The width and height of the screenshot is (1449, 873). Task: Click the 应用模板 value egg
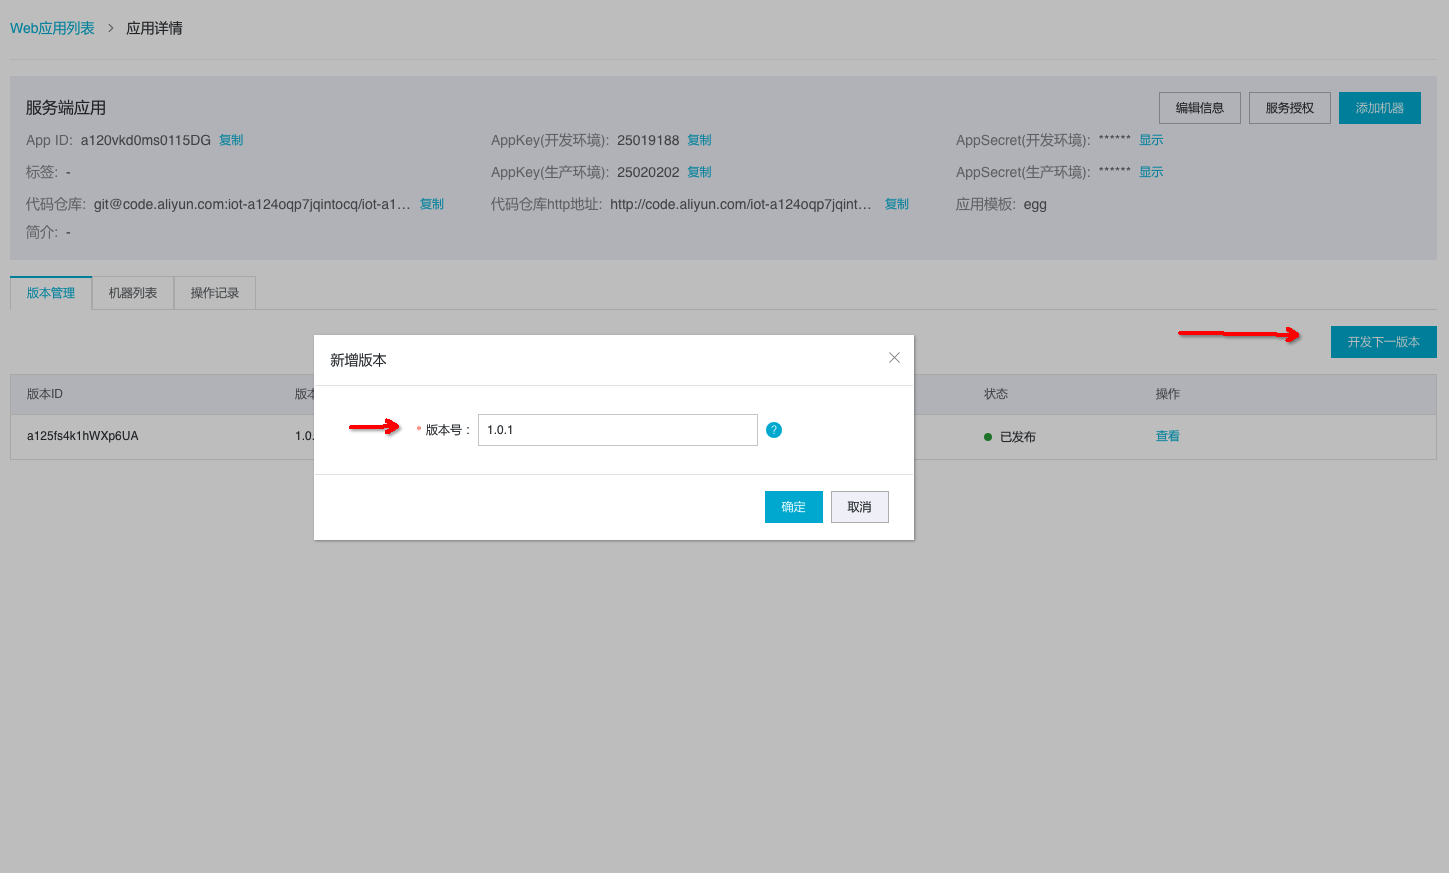point(1035,205)
